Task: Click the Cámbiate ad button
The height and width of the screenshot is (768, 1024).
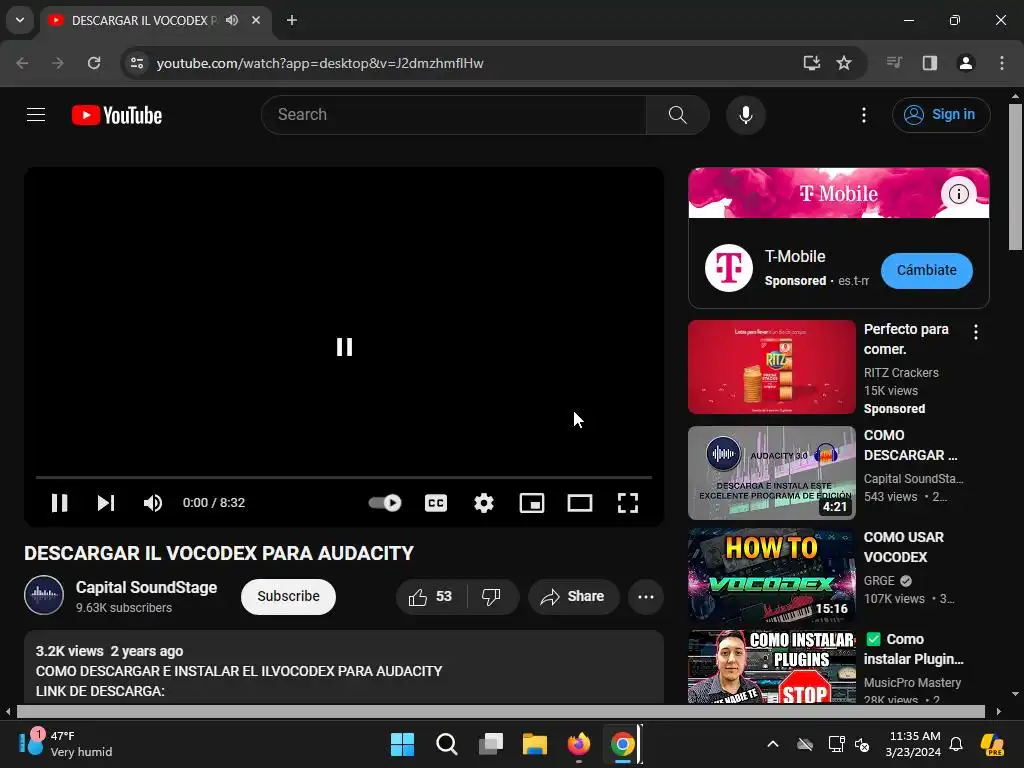Action: tap(926, 270)
